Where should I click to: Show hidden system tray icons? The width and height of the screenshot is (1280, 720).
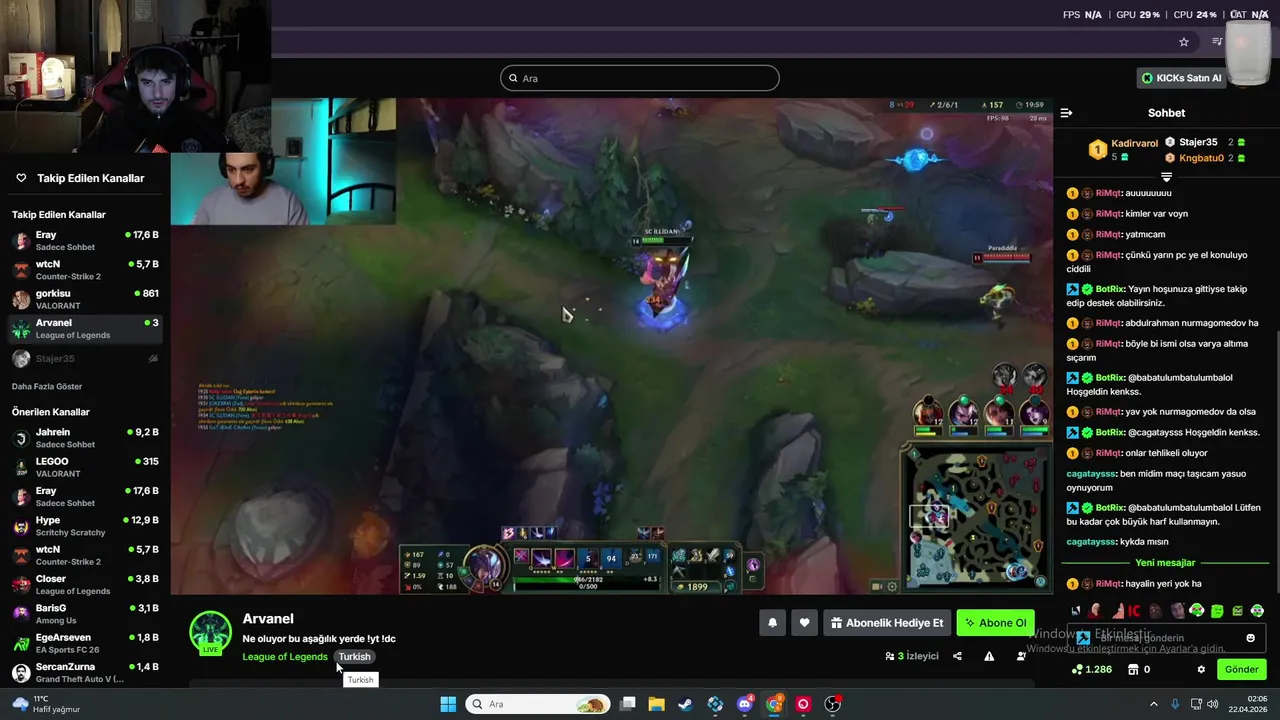(x=1153, y=704)
